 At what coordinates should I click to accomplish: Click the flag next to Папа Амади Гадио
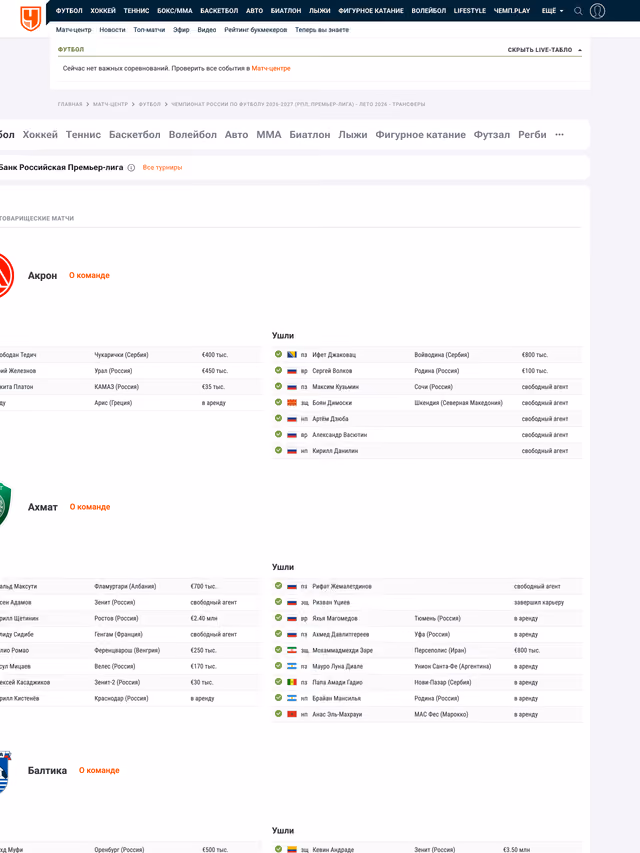pyautogui.click(x=292, y=682)
